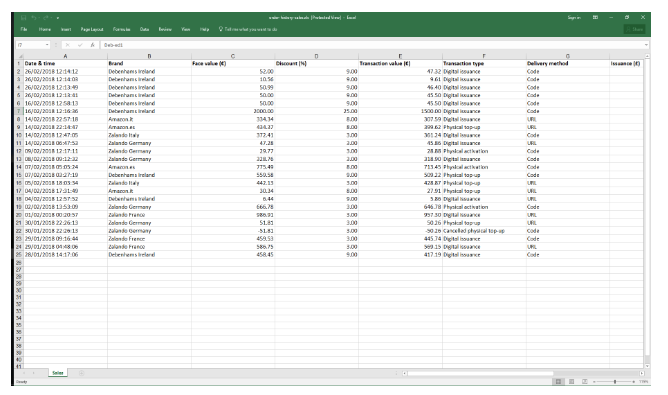Click the formula bar input field
Viewport: 668px width, 395px height.
[x=371, y=45]
